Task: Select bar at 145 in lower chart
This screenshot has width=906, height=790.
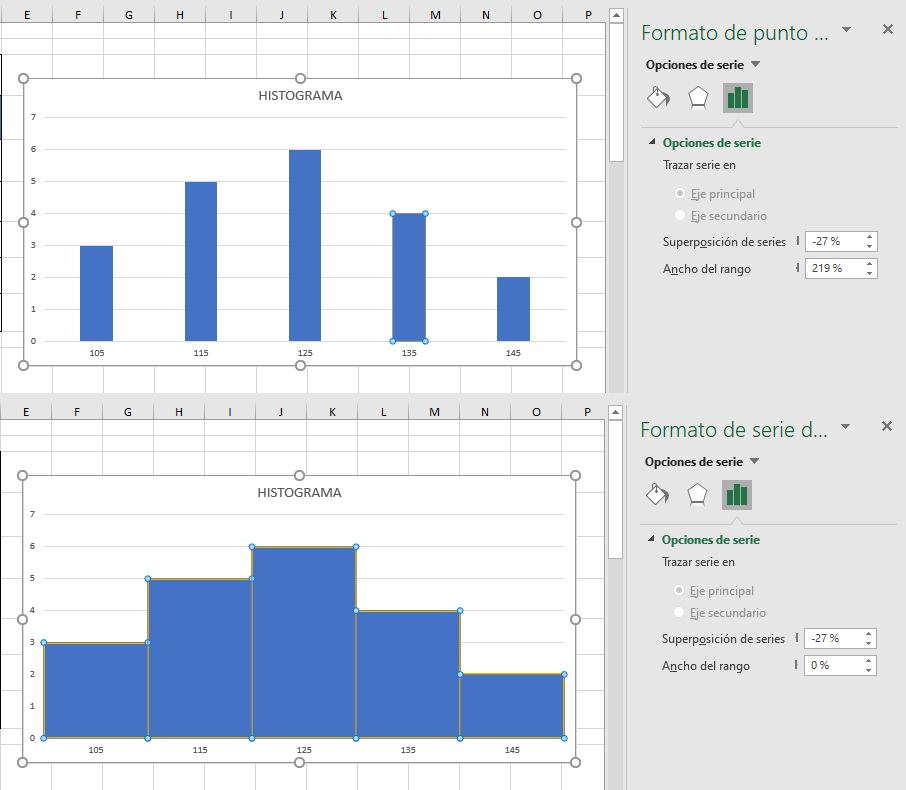Action: click(512, 706)
